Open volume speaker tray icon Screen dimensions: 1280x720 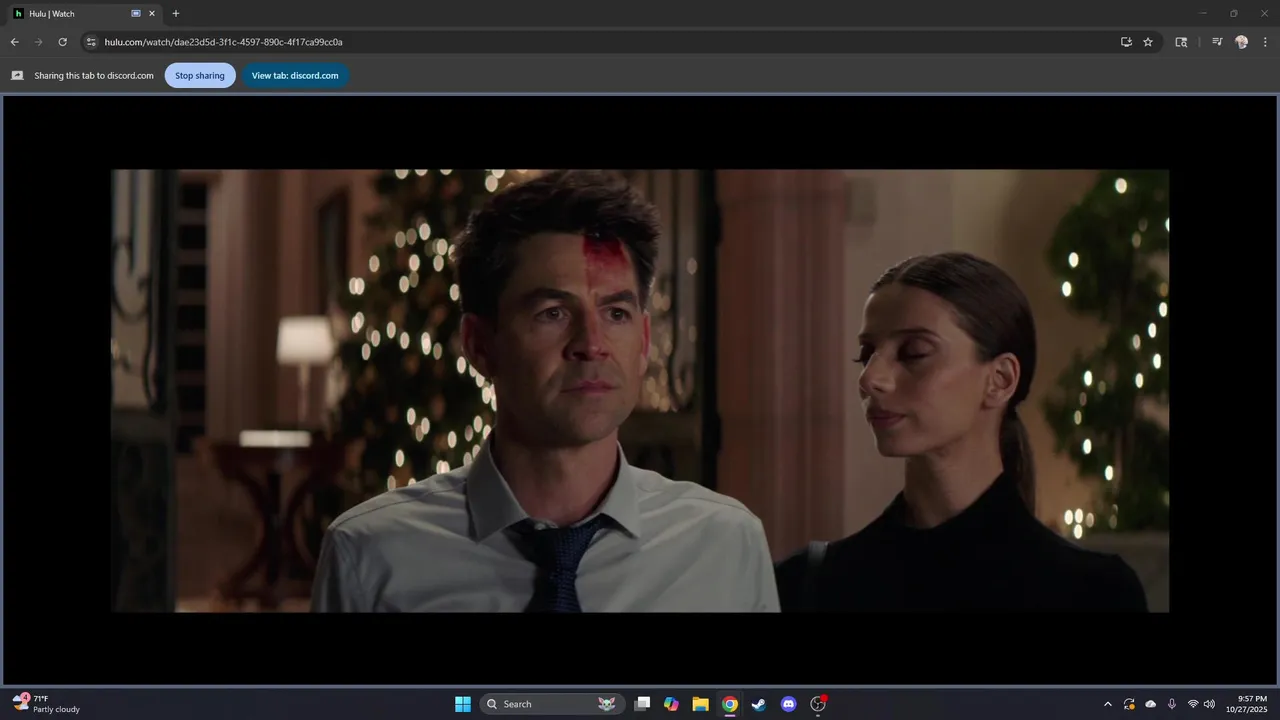1209,704
